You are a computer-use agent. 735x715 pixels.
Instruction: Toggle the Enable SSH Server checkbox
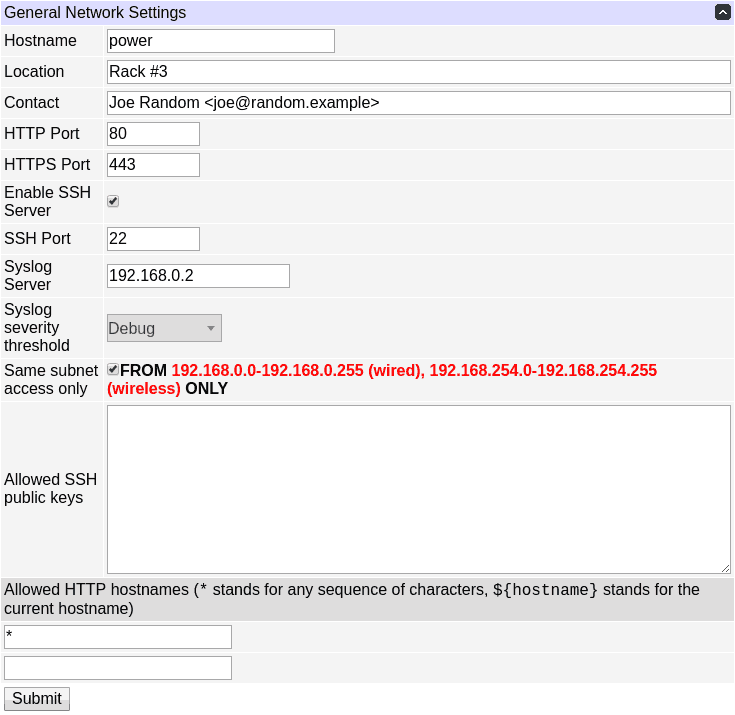[113, 201]
